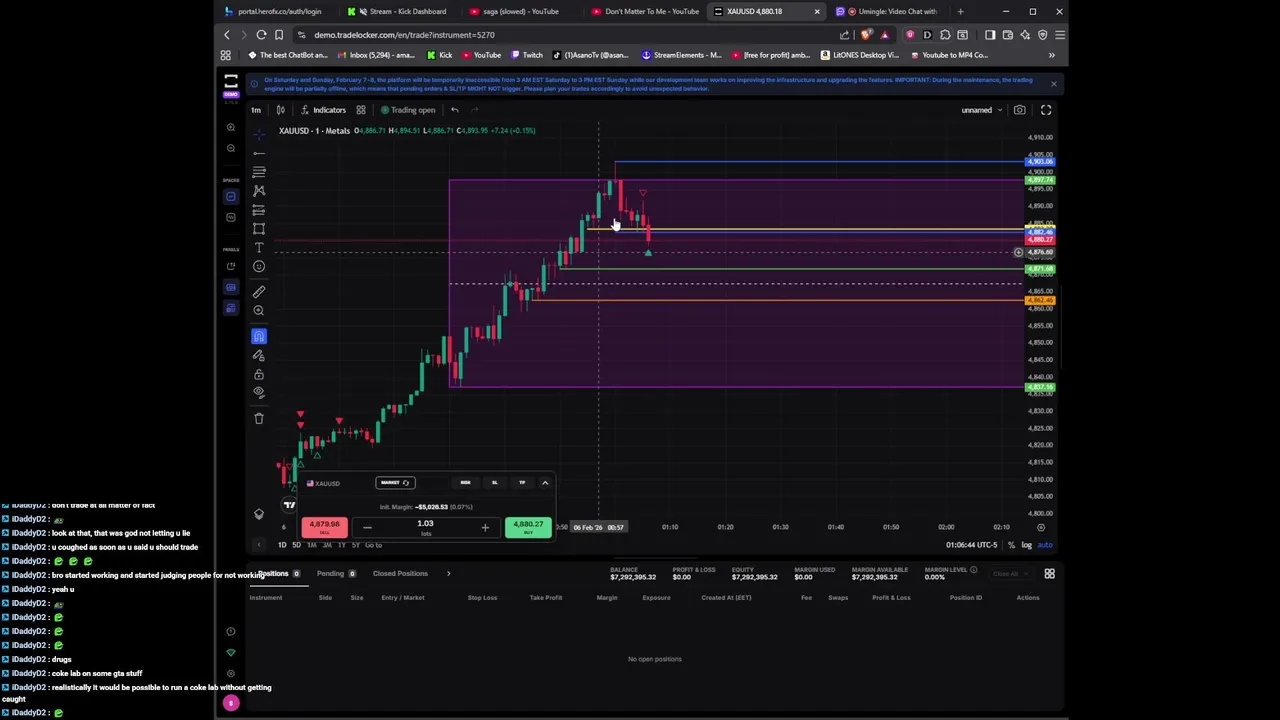The width and height of the screenshot is (1280, 720).
Task: Open the Indicators dialog
Action: coord(323,110)
